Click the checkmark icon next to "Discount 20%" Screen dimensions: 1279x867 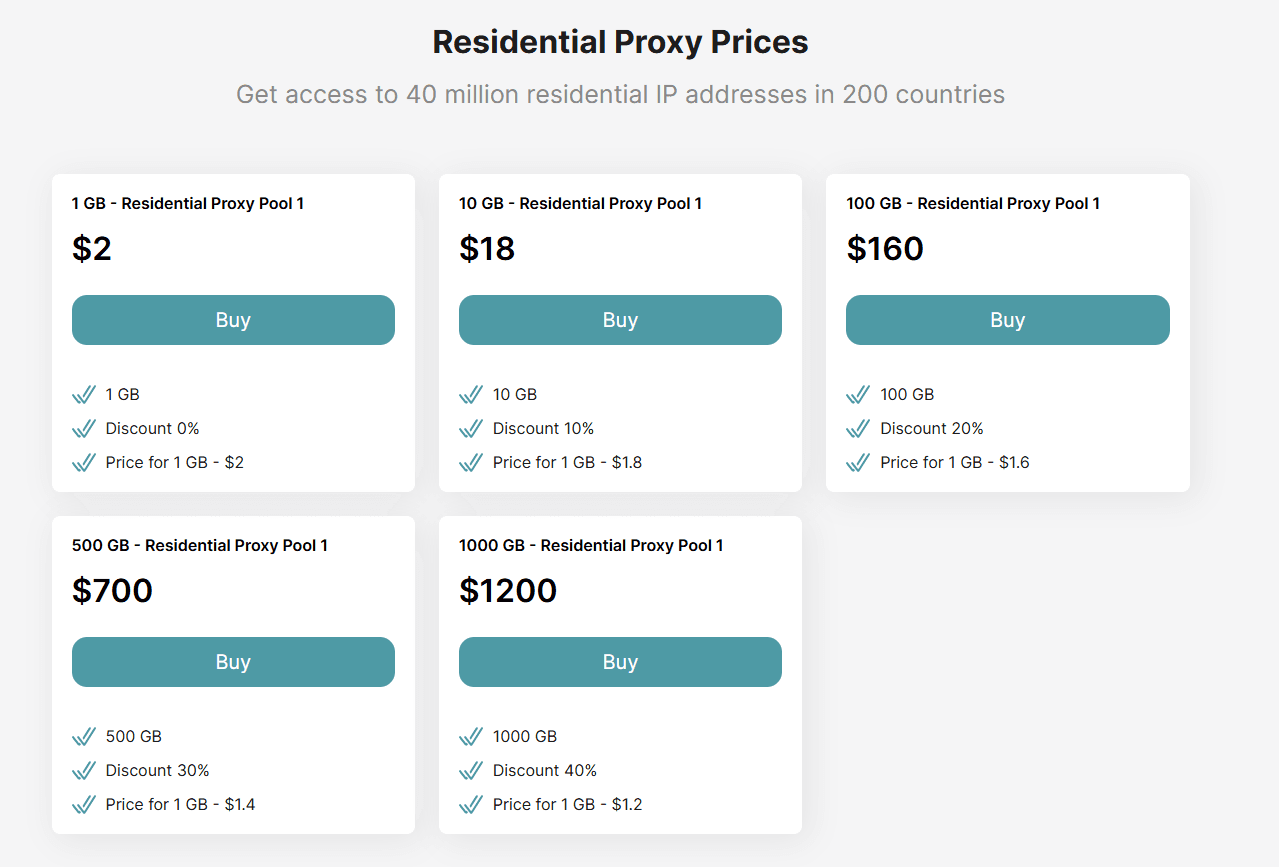pos(858,429)
